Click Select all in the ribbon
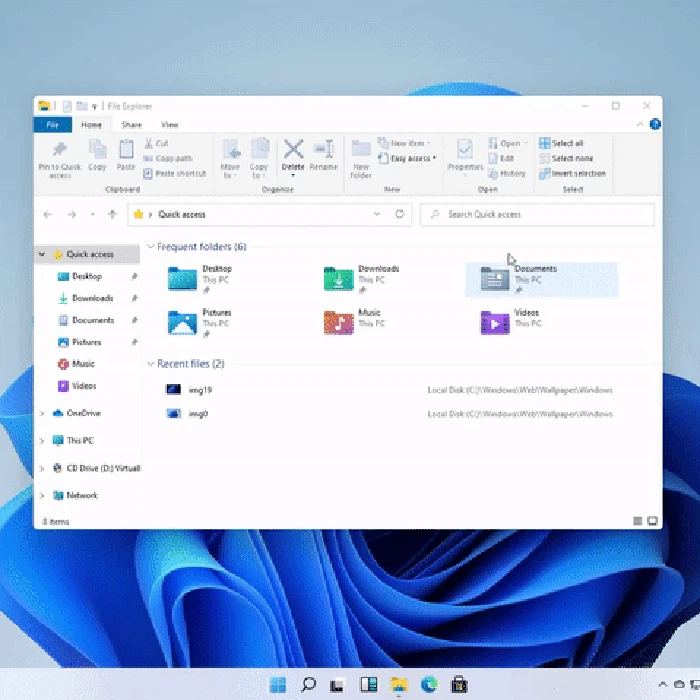700x700 pixels. pyautogui.click(x=562, y=143)
